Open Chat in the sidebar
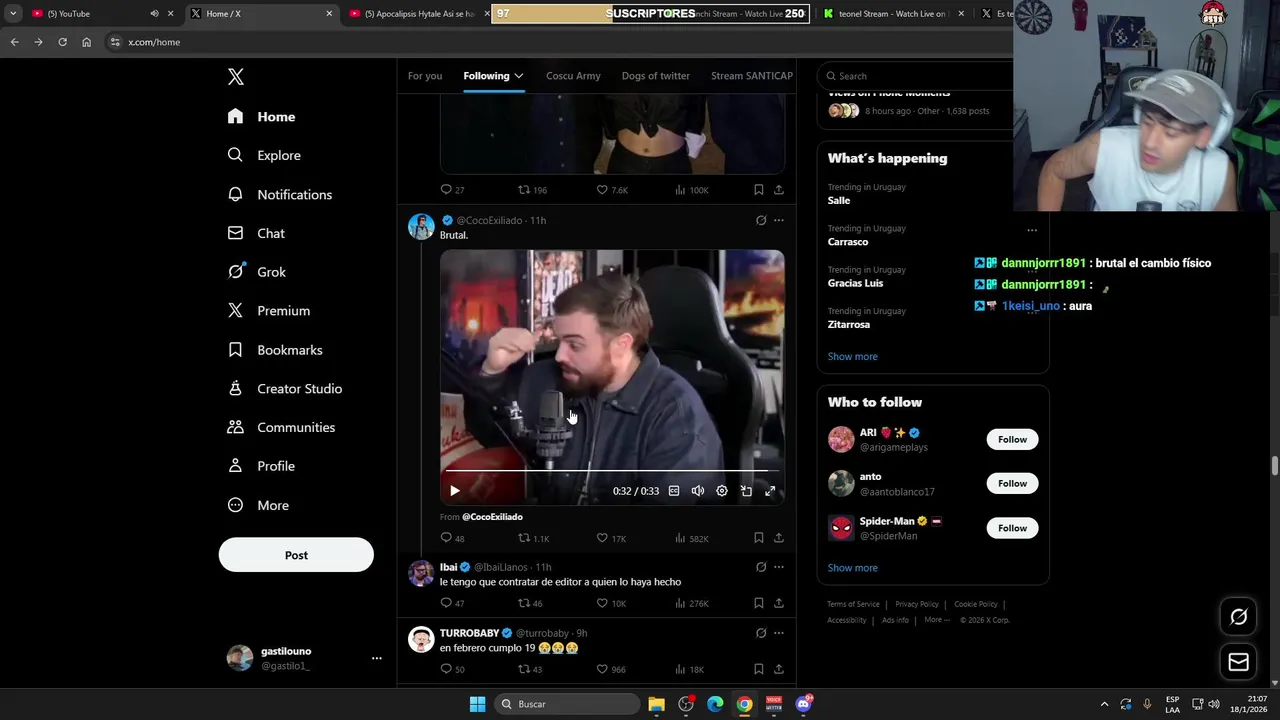Viewport: 1280px width, 720px height. 256,233
